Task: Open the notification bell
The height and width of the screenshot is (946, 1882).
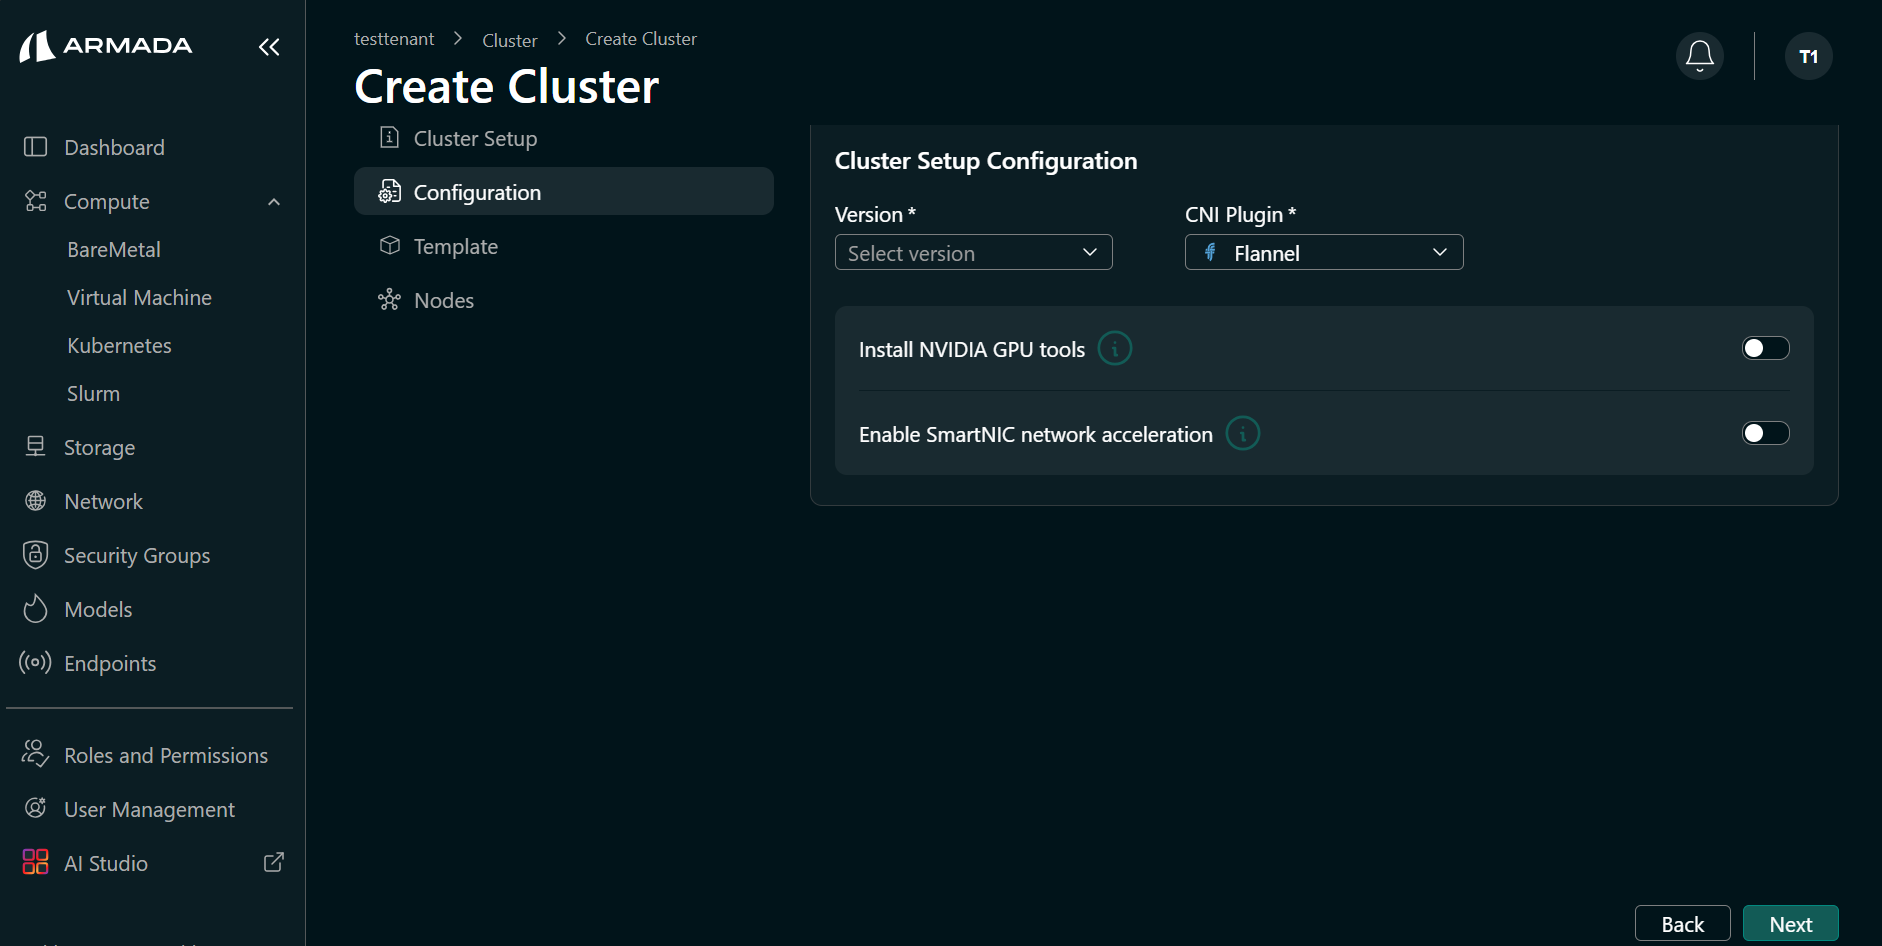Action: (x=1698, y=56)
